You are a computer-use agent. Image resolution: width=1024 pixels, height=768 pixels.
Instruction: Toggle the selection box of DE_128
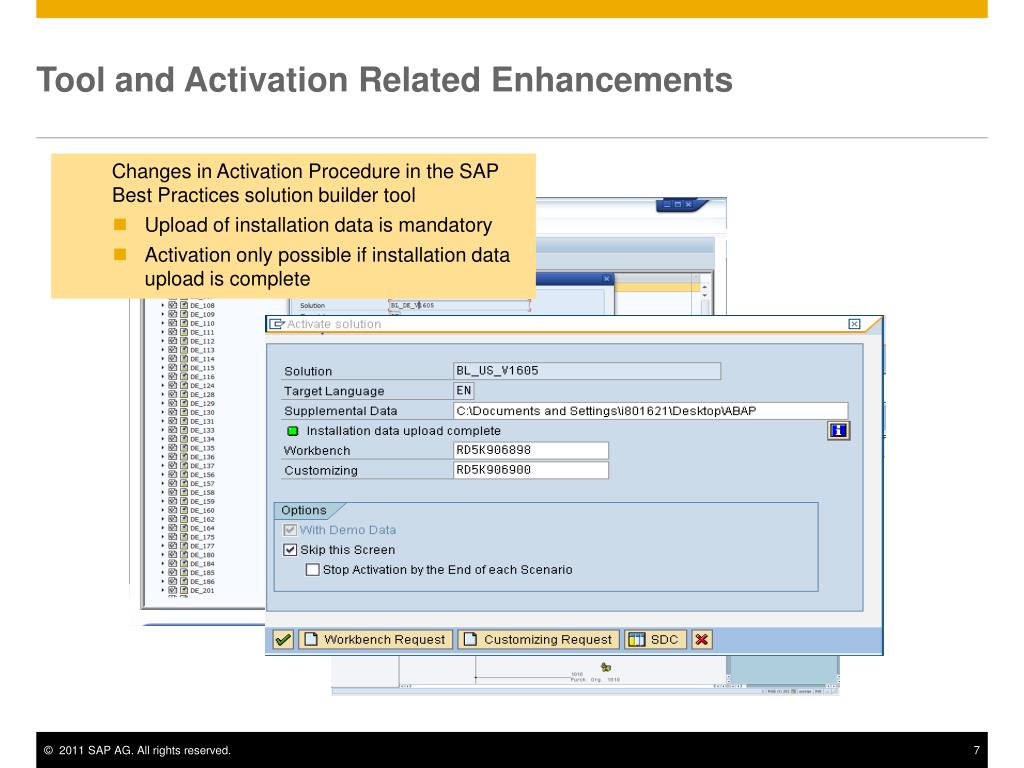click(172, 394)
